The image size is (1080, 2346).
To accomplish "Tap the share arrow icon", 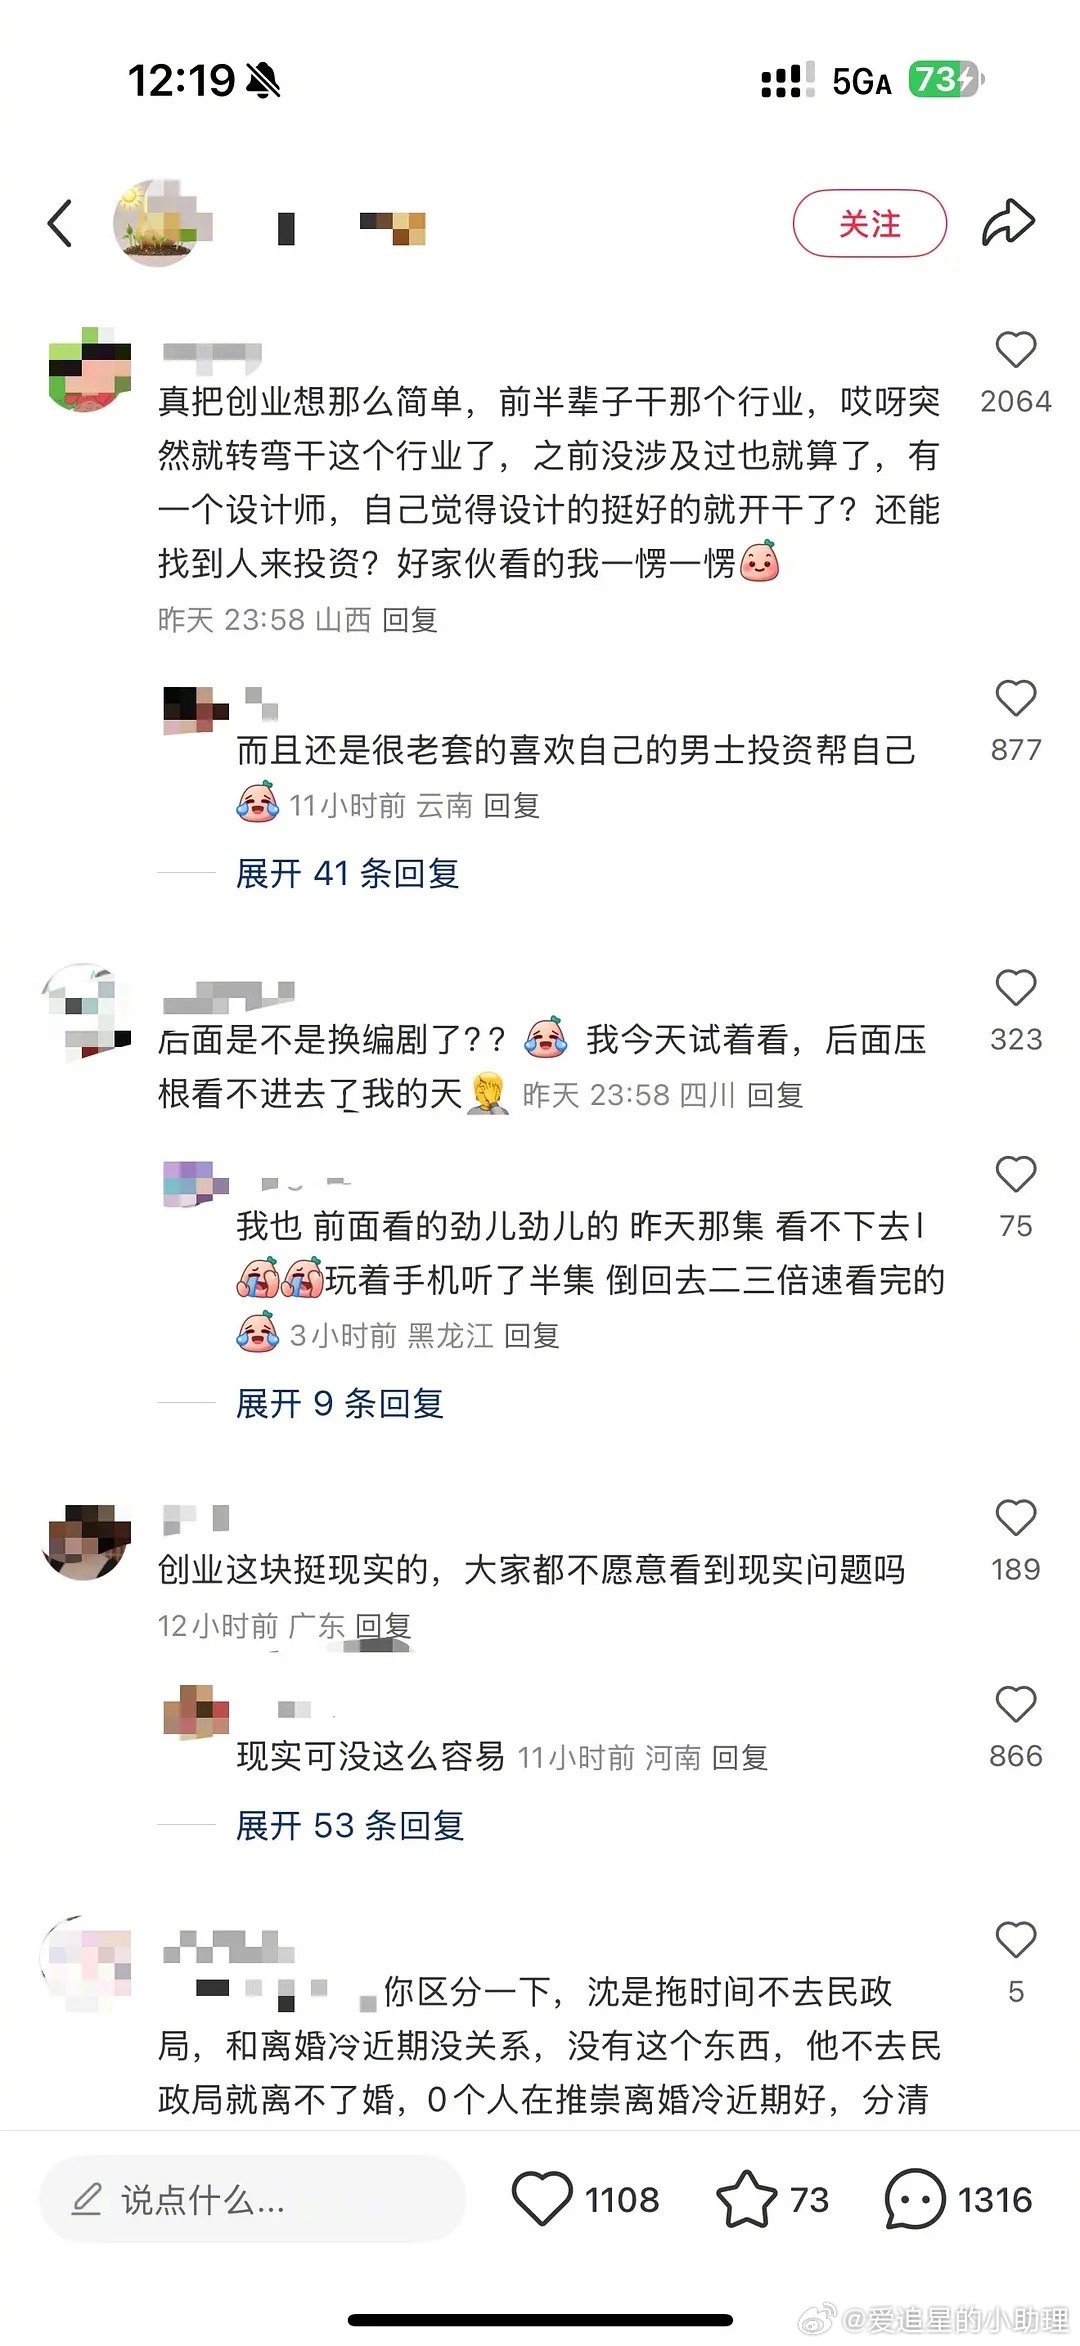I will click(x=1007, y=222).
